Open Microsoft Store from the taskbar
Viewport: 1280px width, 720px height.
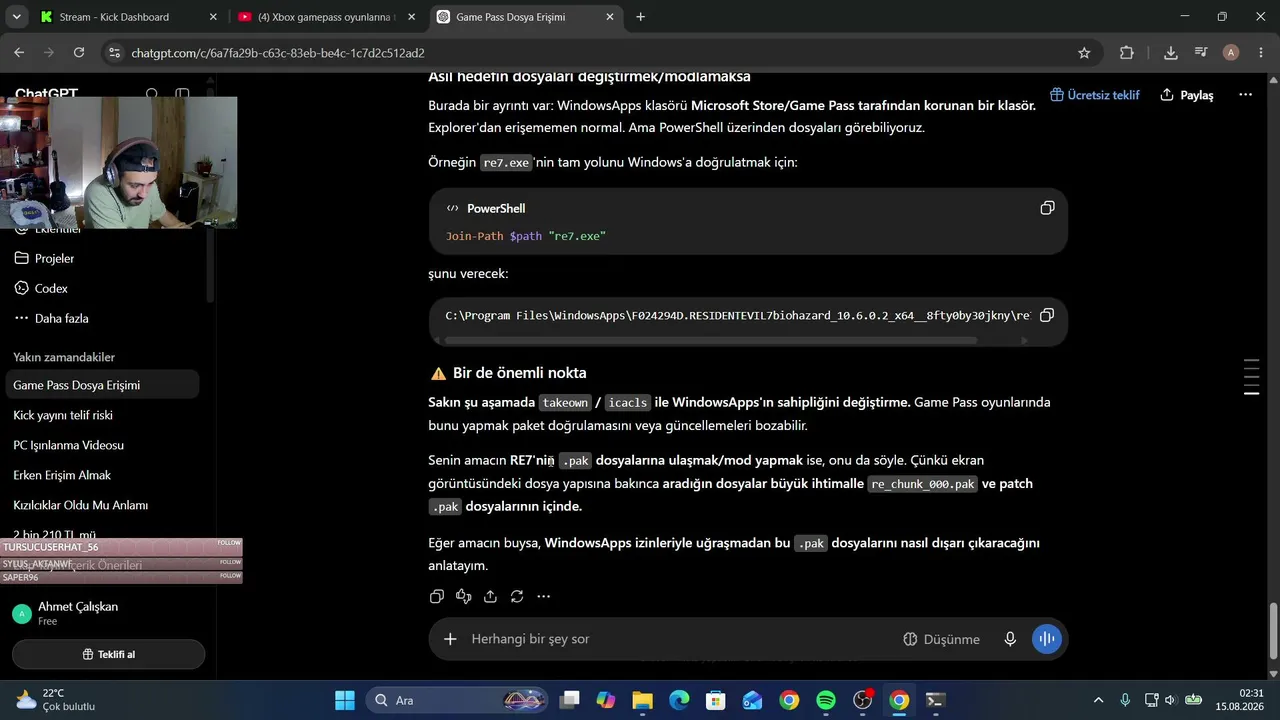point(715,700)
